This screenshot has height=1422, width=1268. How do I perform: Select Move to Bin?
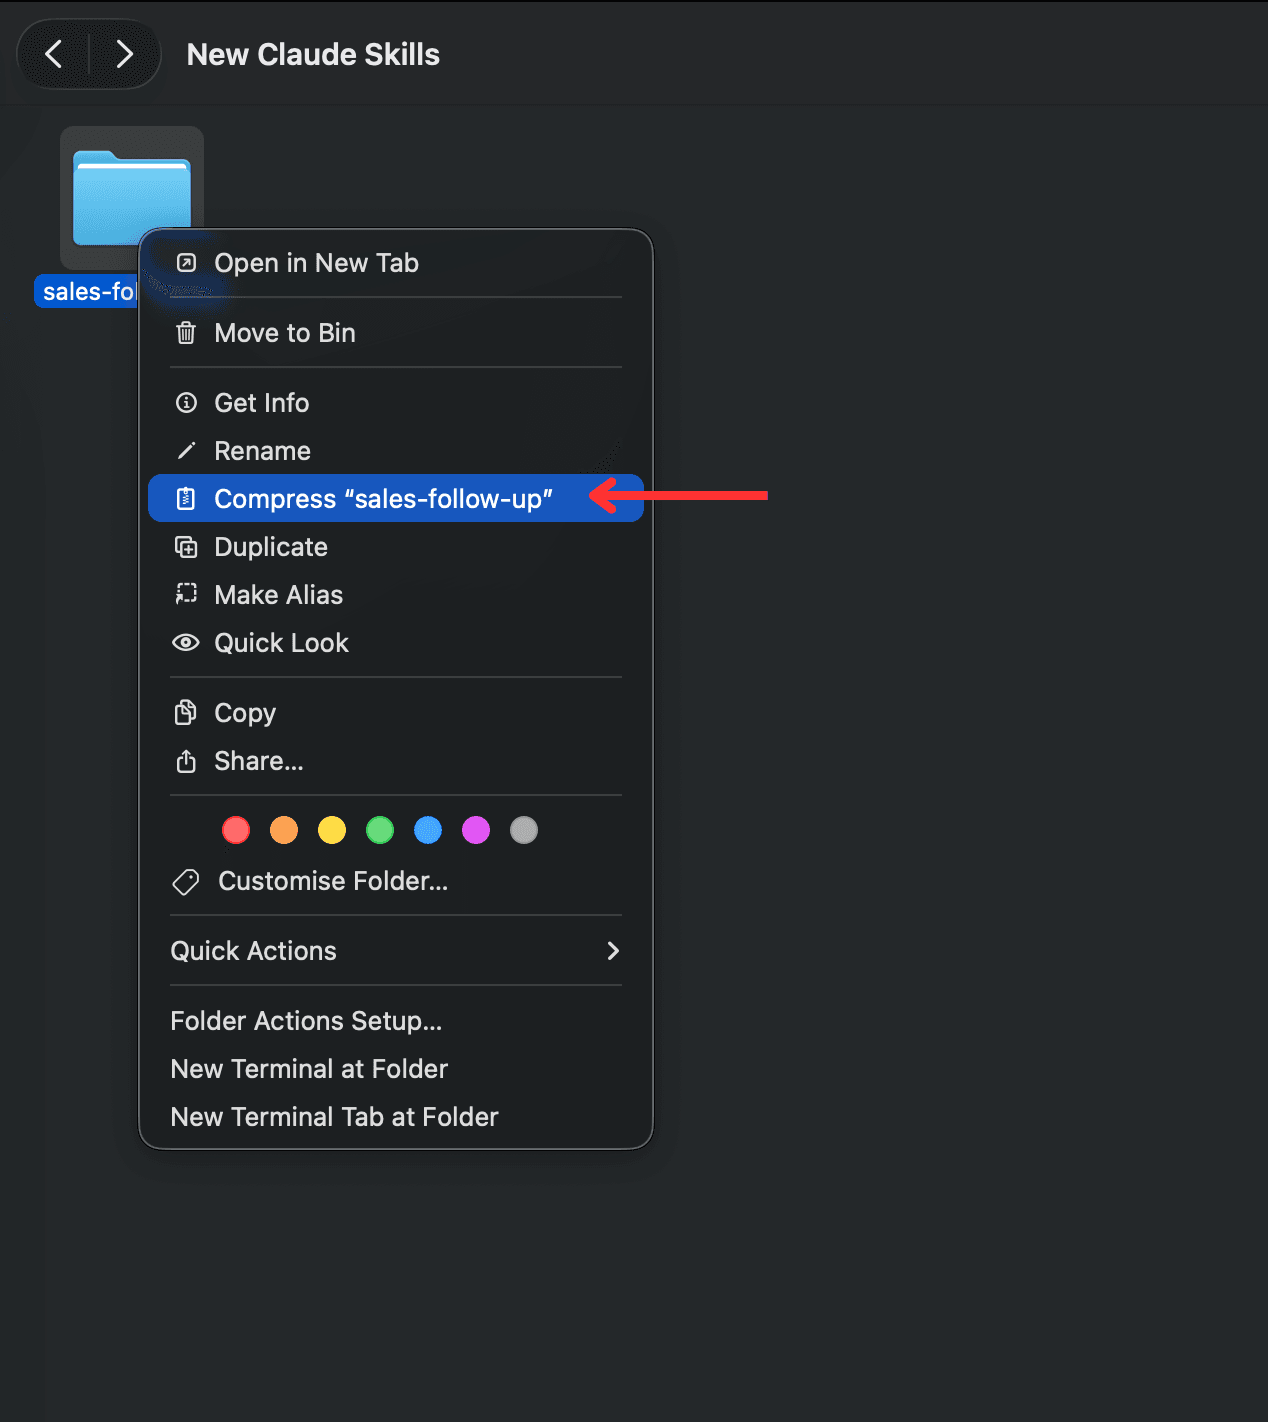(395, 333)
